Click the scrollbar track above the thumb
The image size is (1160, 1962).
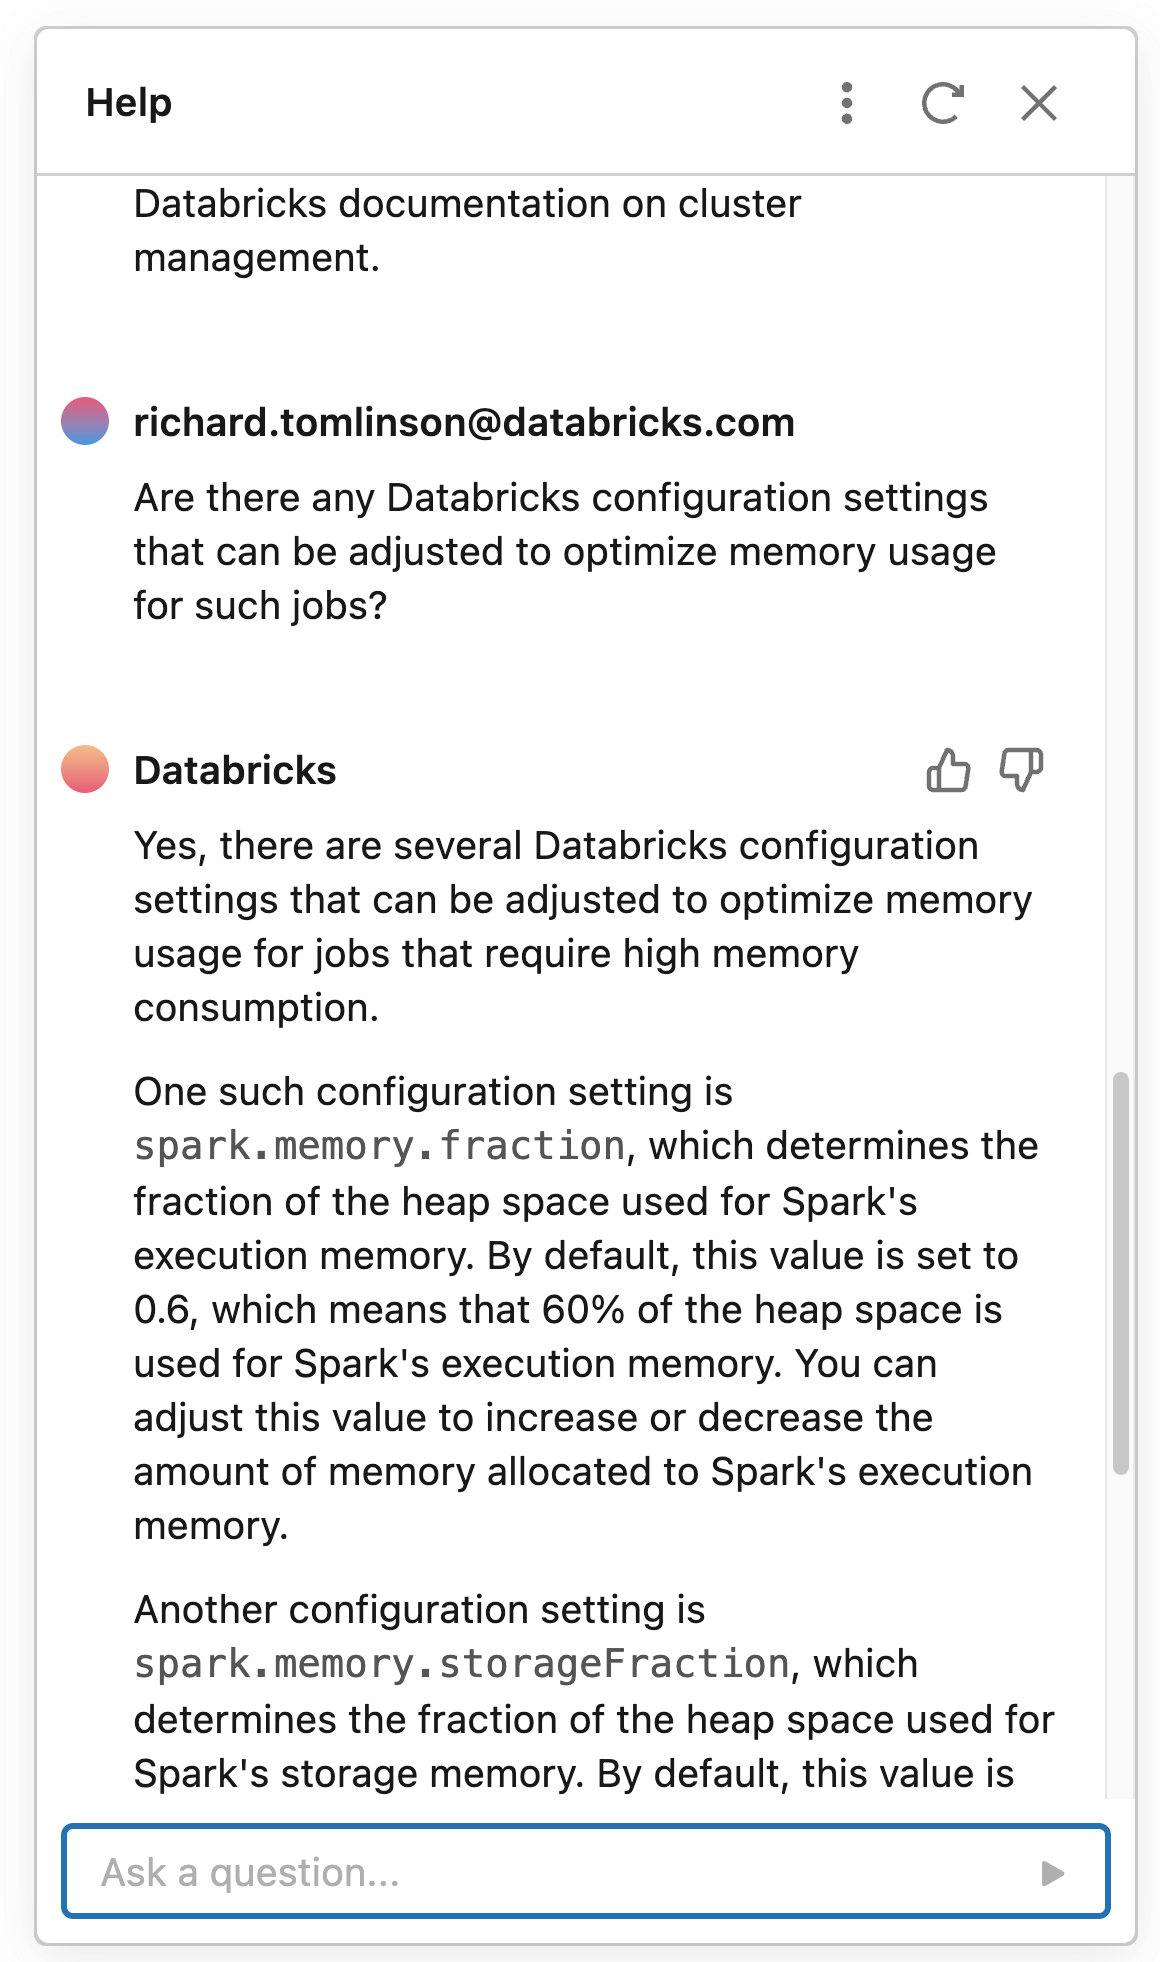[1121, 600]
